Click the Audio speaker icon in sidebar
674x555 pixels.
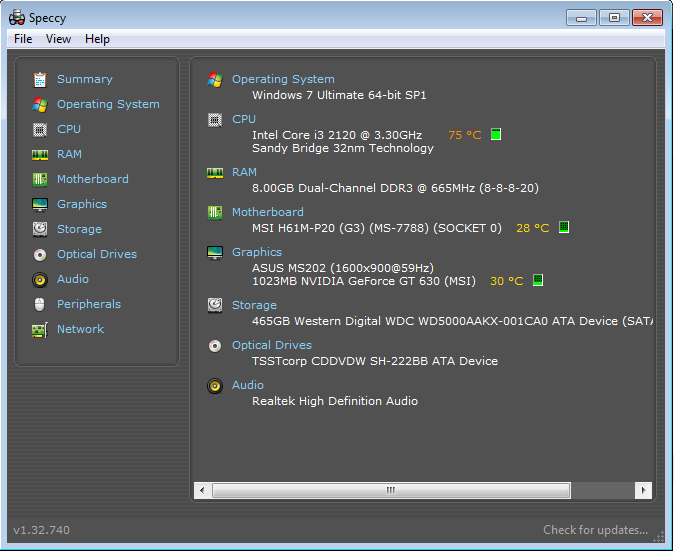point(40,280)
